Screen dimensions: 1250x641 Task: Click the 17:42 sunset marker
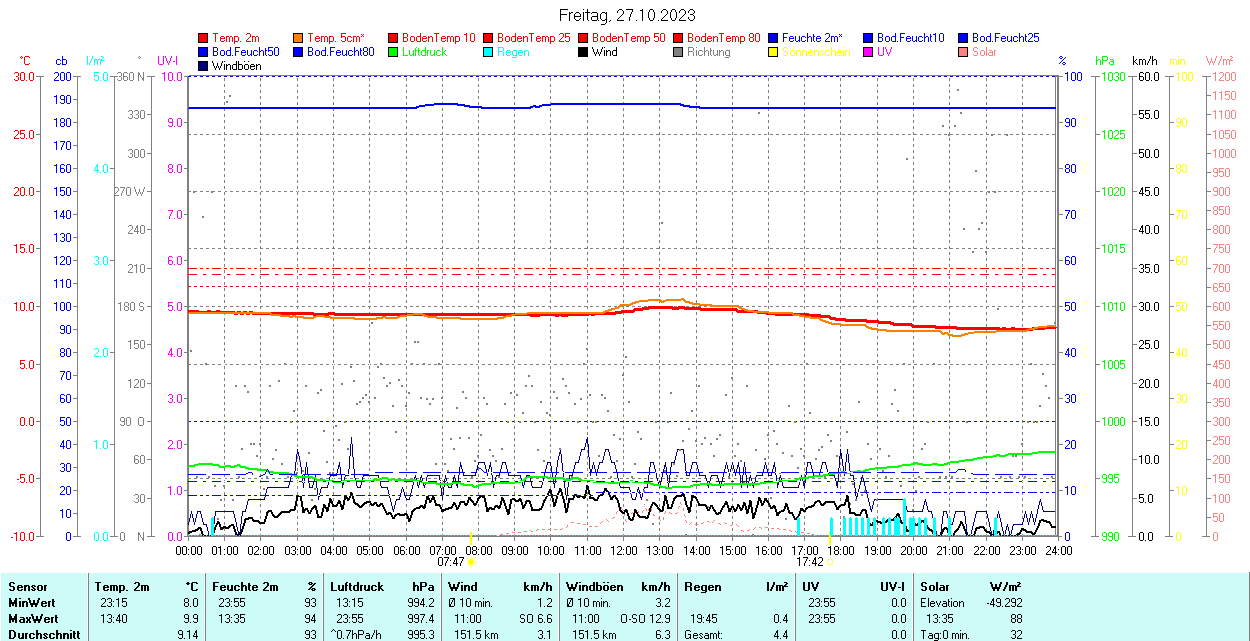(809, 562)
